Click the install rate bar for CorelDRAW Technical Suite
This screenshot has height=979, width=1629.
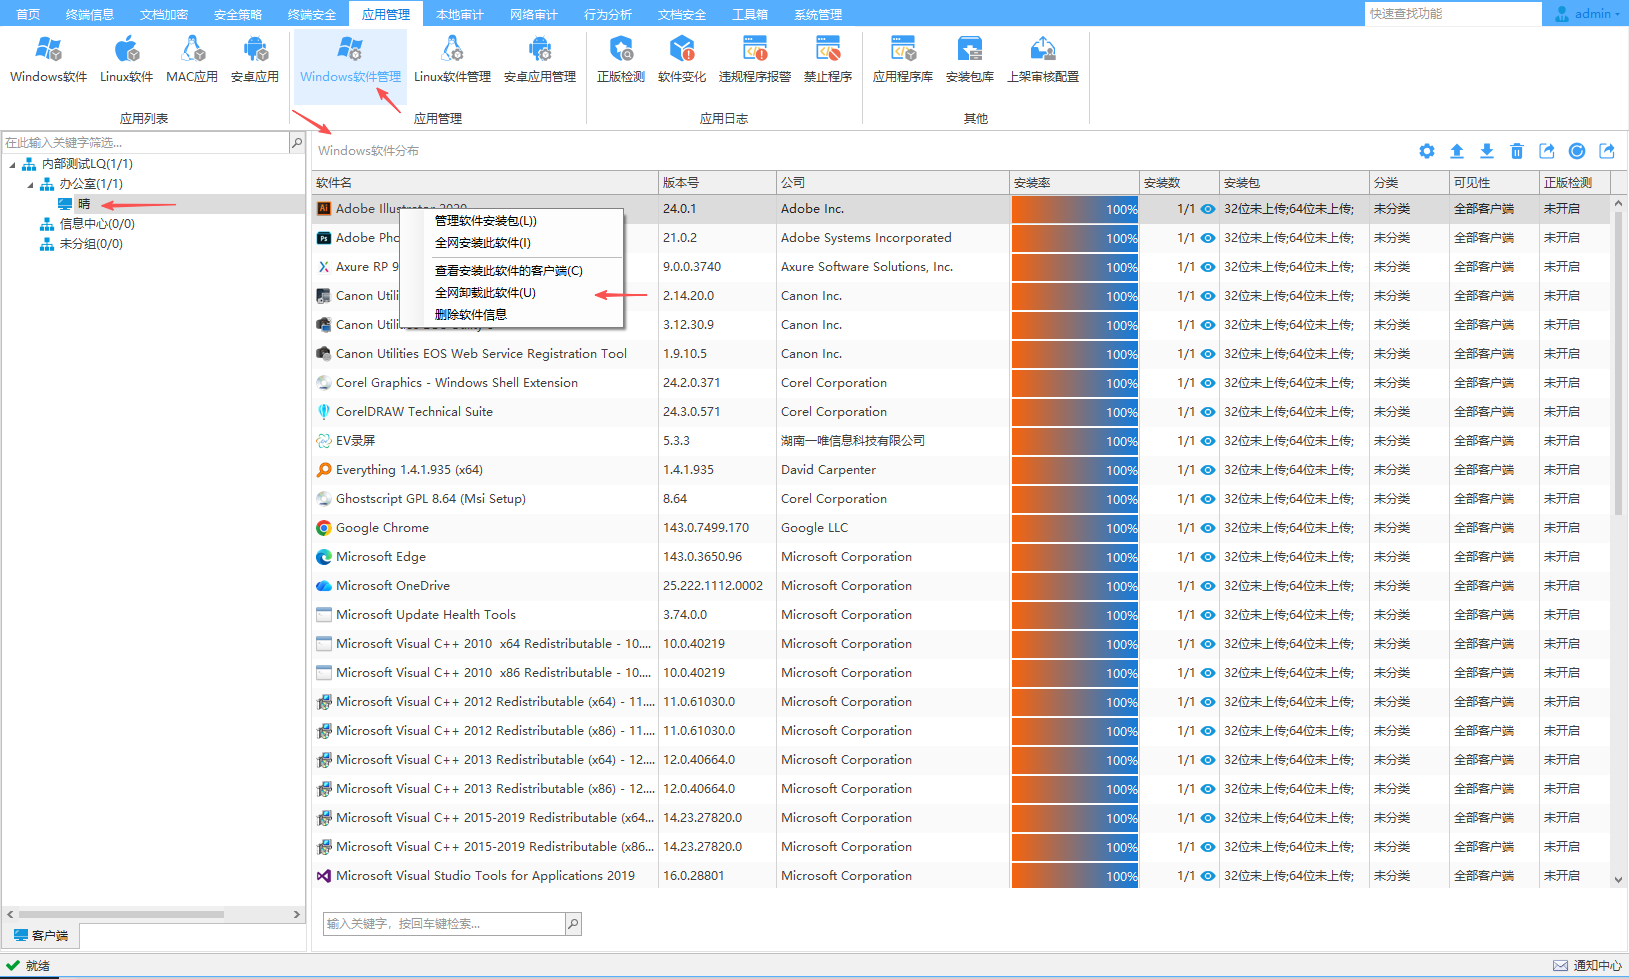(x=1074, y=412)
